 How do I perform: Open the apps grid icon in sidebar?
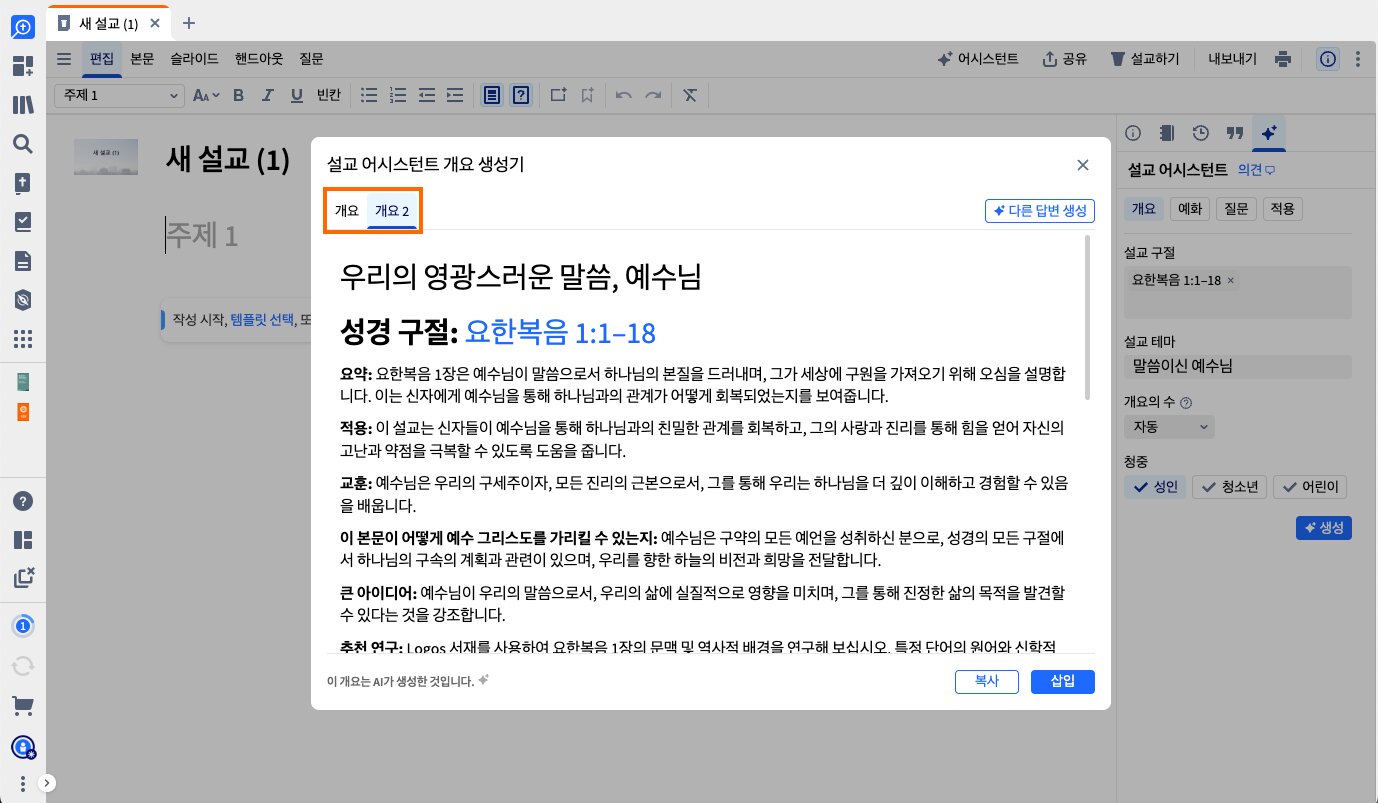tap(22, 338)
